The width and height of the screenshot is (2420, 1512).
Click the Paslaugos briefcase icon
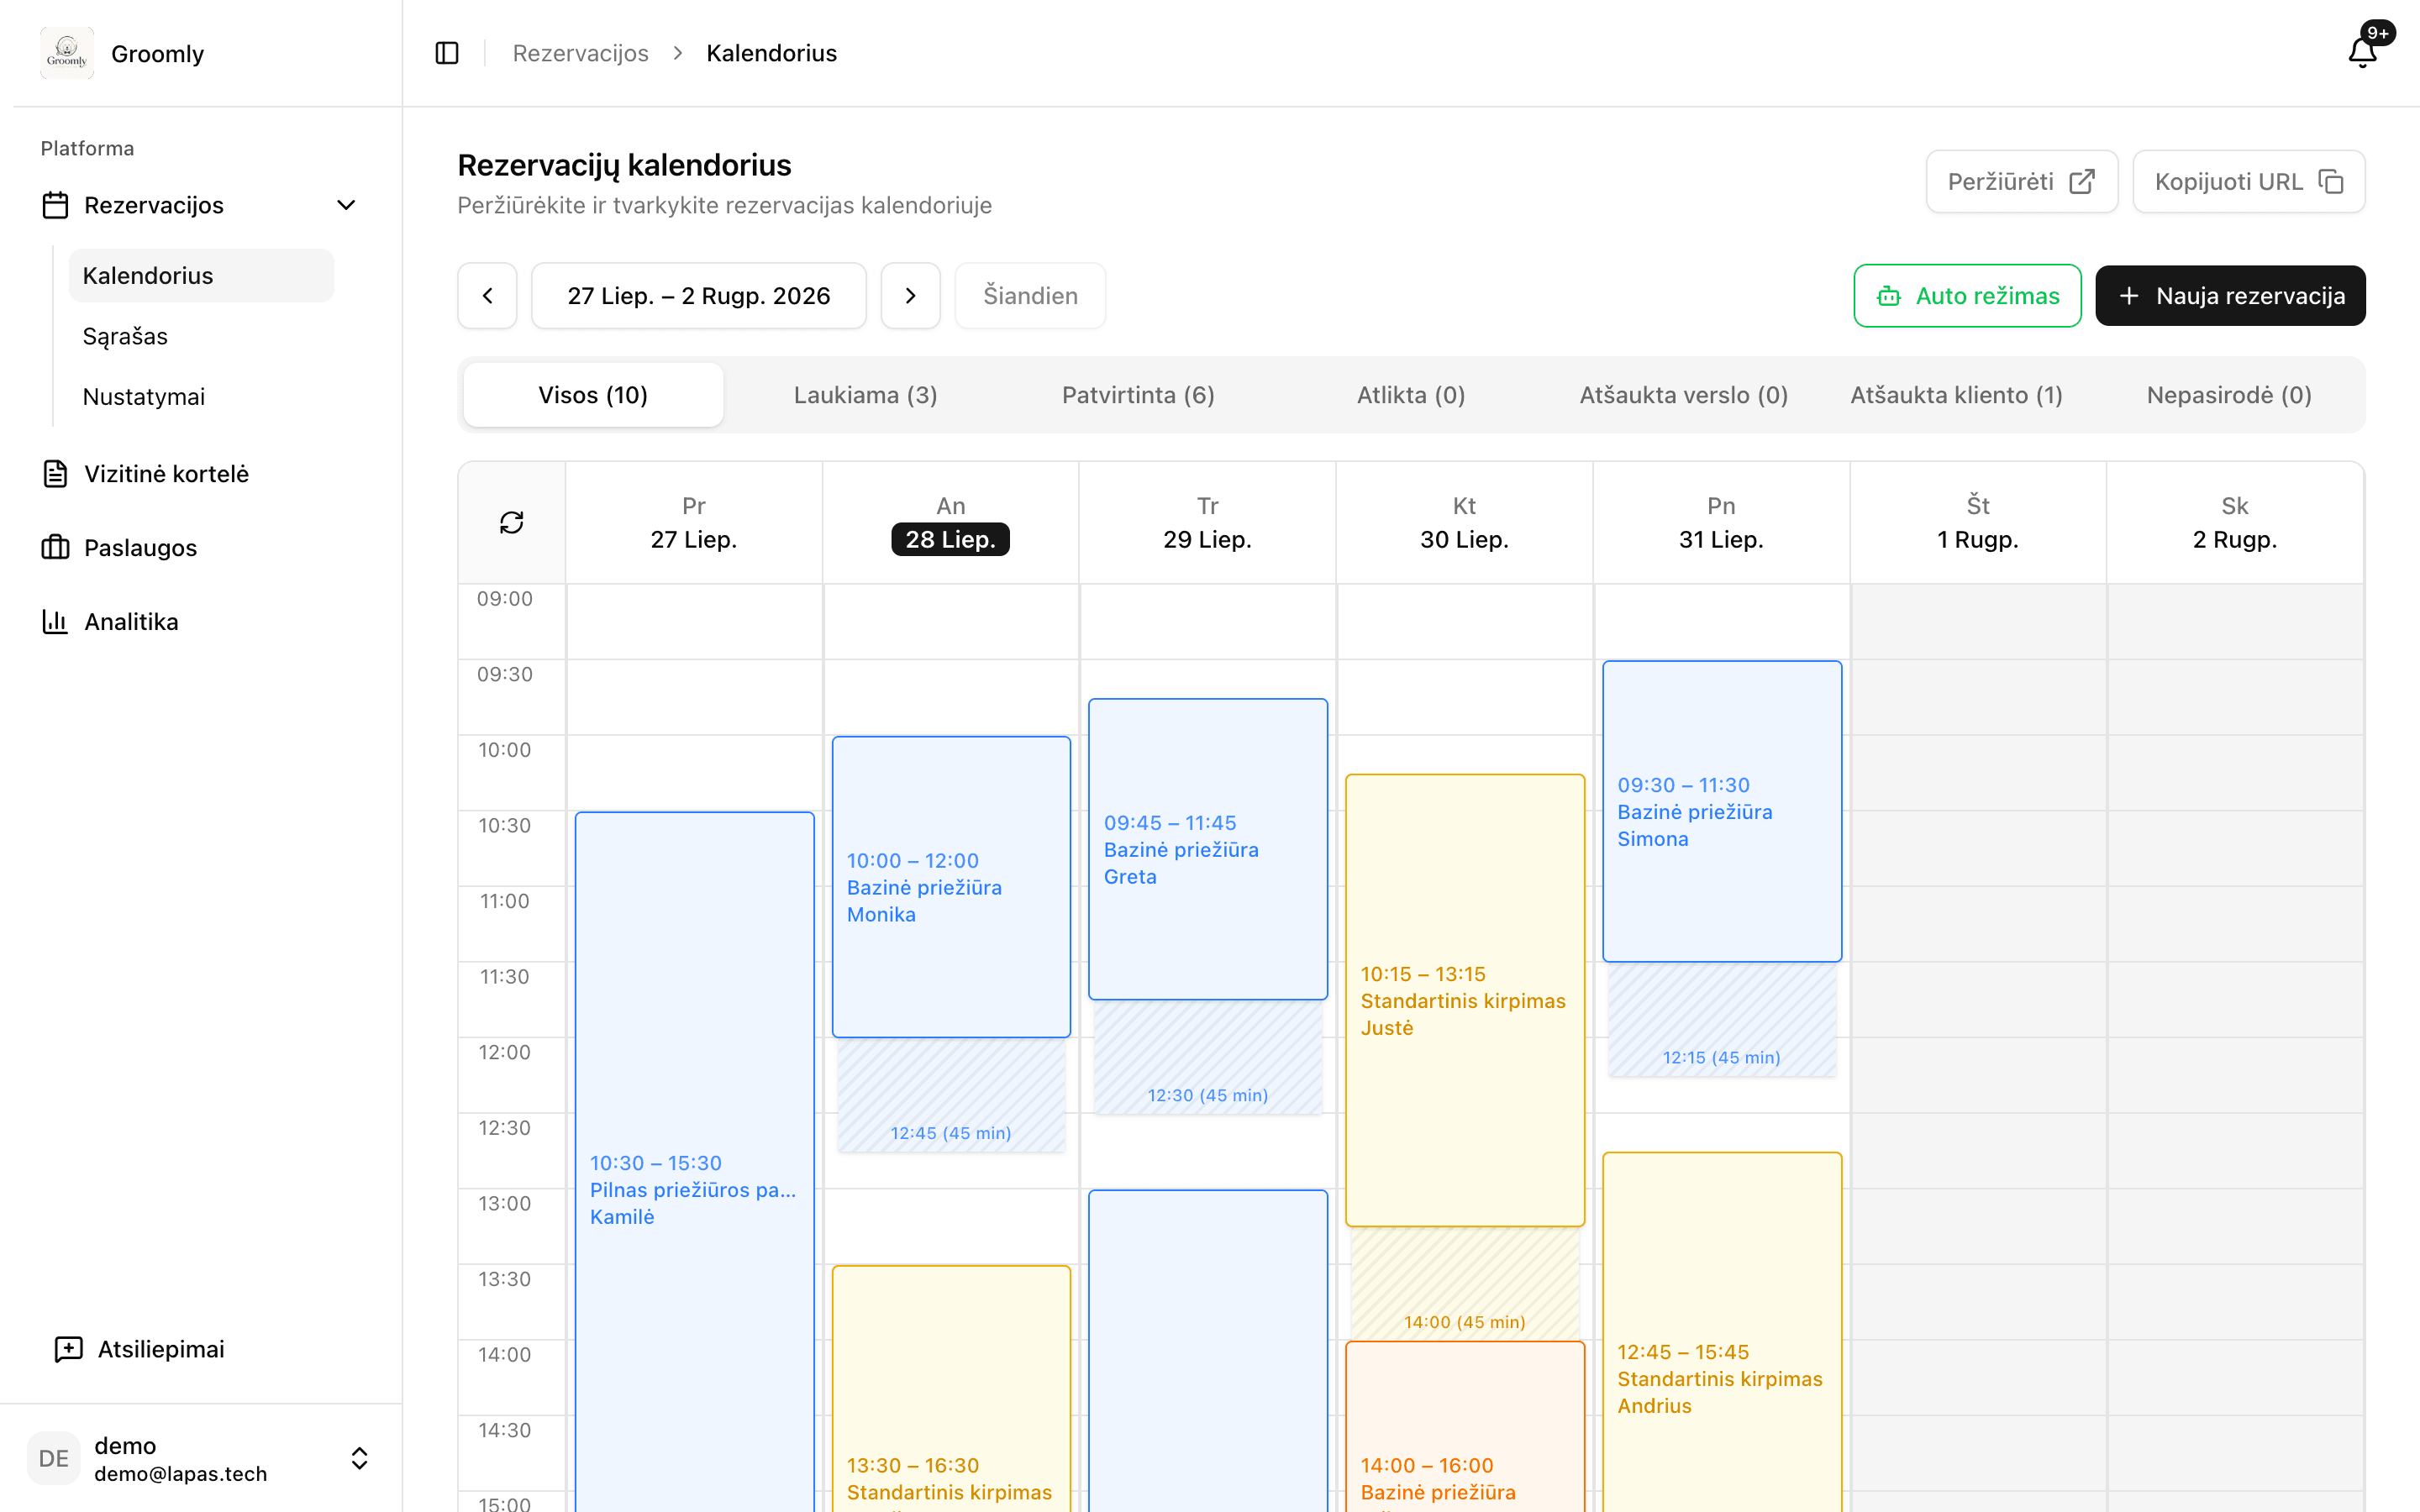point(55,548)
